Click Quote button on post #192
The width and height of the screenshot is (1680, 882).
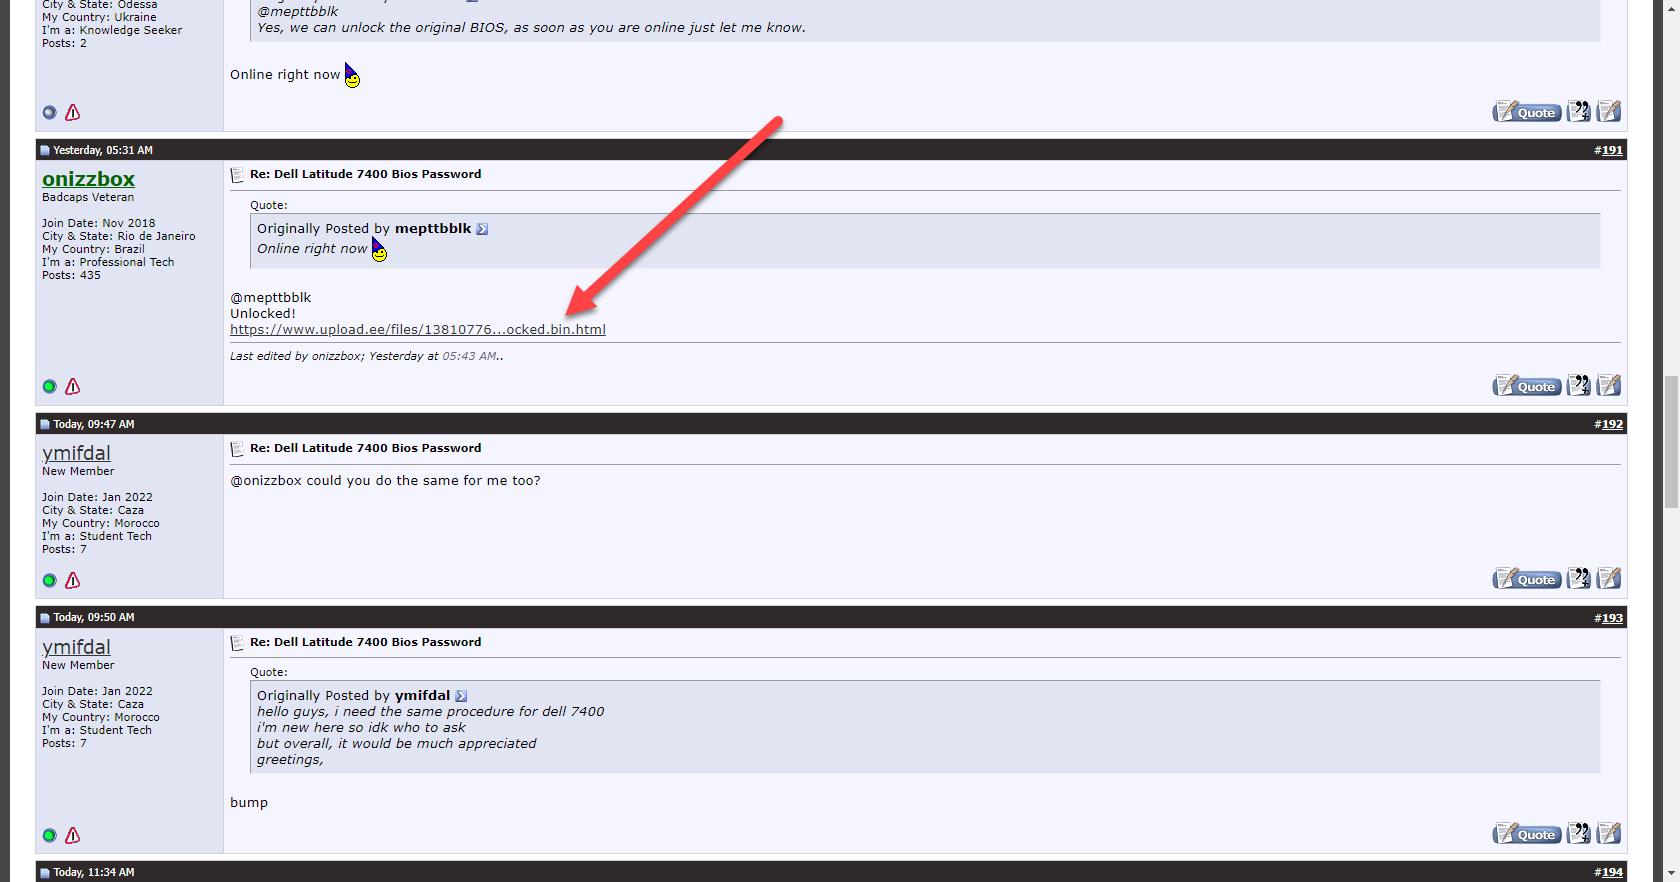[x=1527, y=579]
